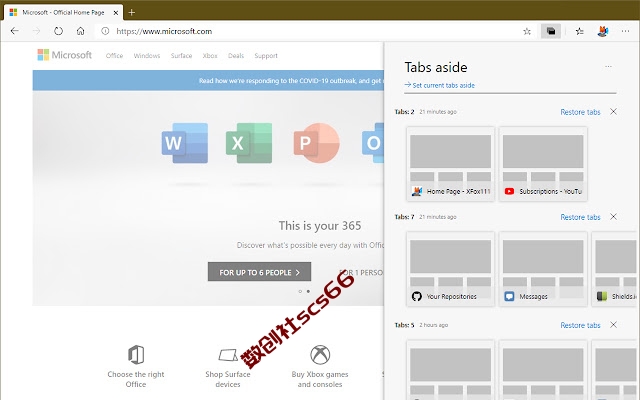
Task: Open the Surface nav item
Action: pos(181,56)
